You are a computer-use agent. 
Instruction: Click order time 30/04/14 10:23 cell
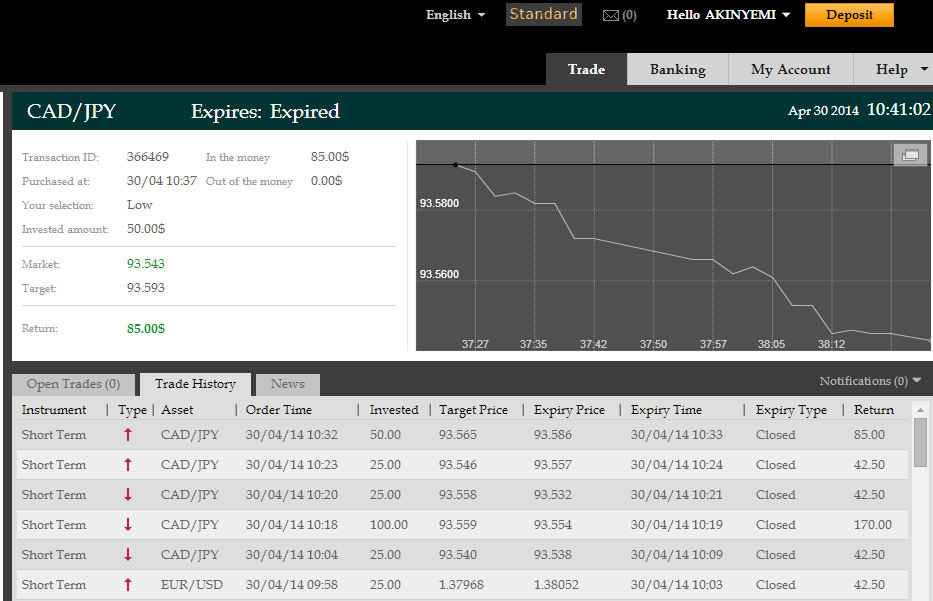[292, 465]
